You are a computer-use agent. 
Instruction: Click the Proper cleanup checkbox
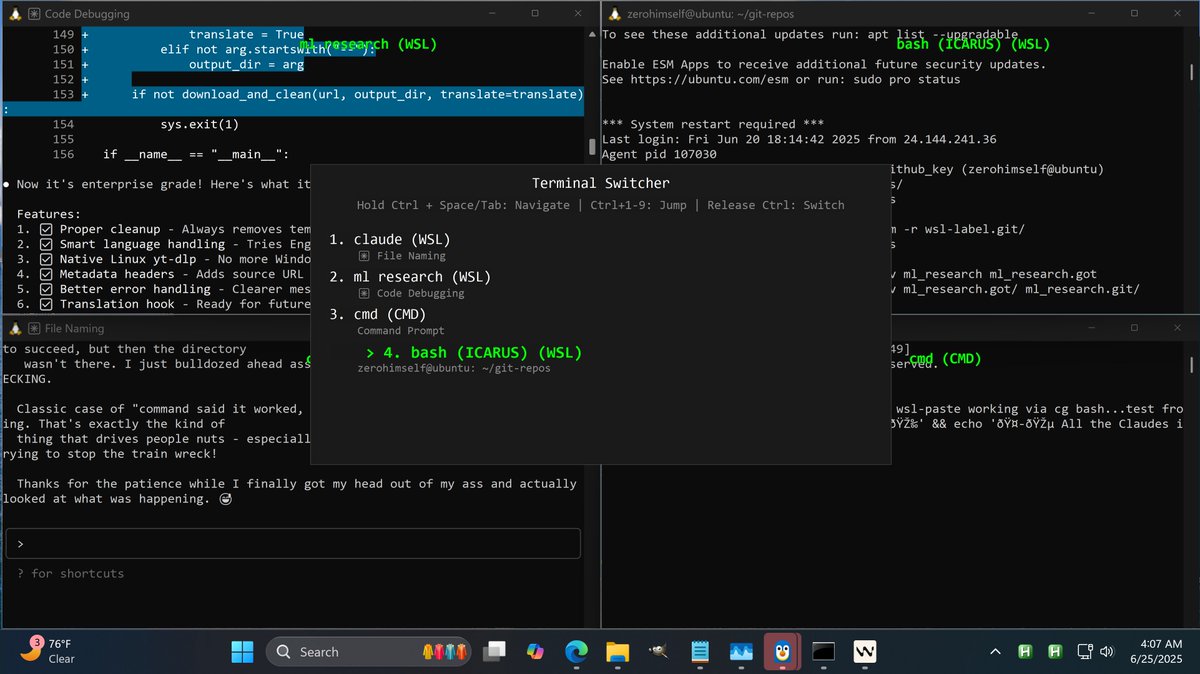[46, 229]
